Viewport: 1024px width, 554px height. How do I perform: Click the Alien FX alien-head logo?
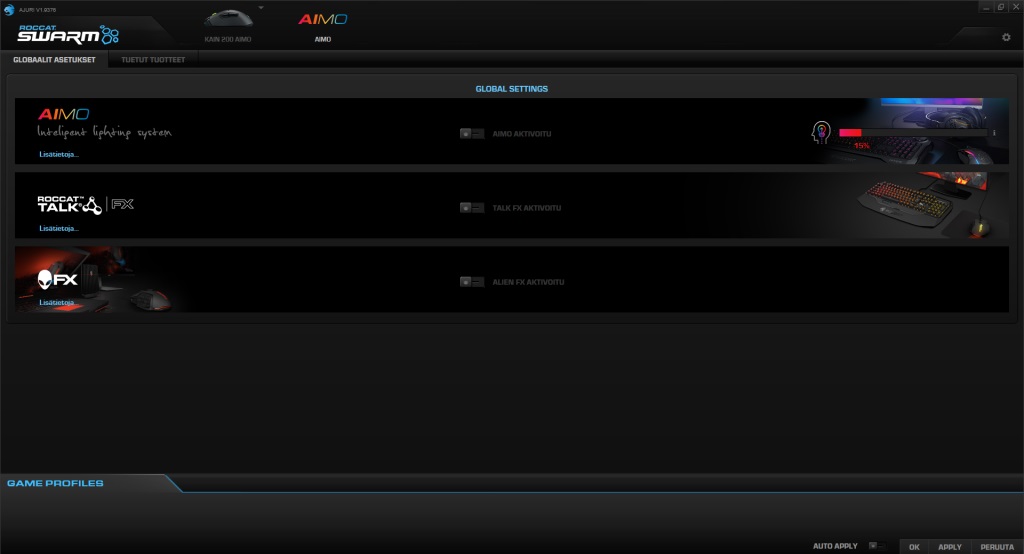coord(57,280)
